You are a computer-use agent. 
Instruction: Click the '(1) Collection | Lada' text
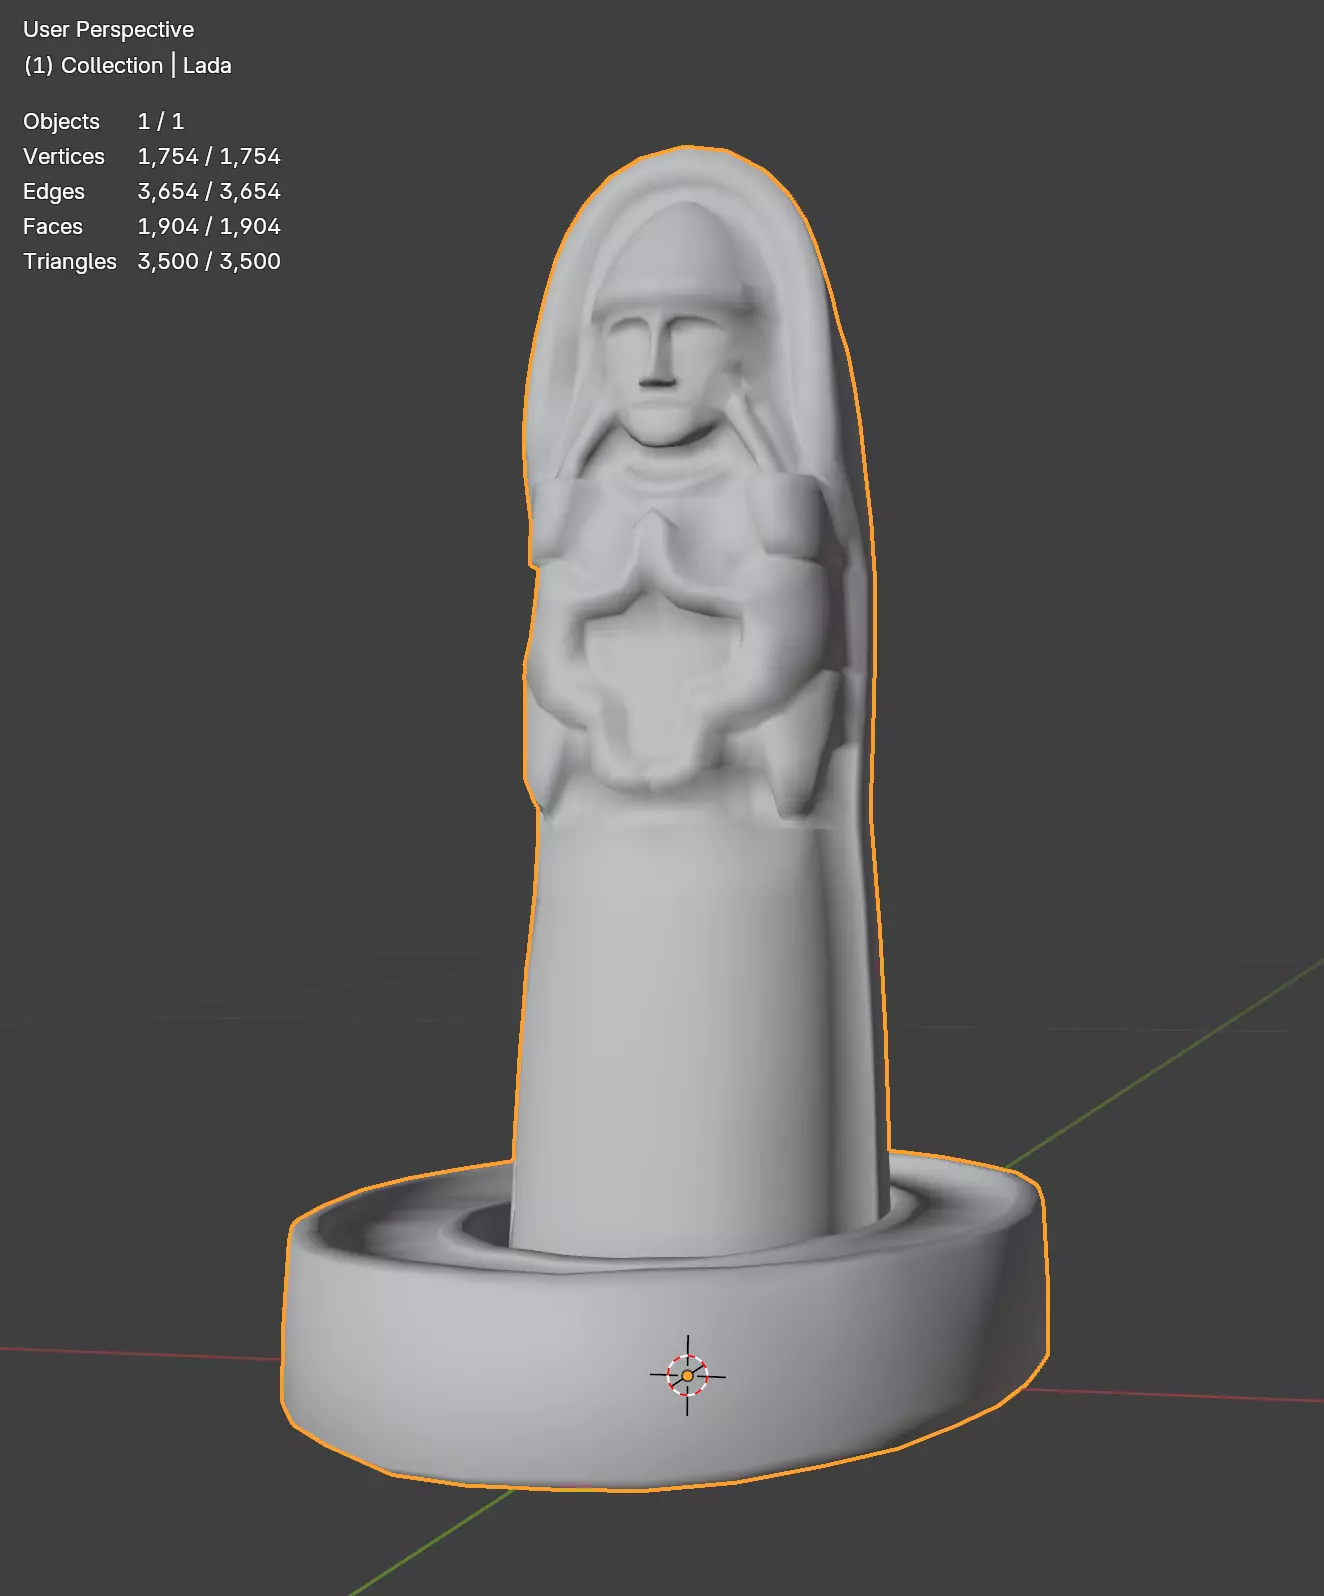127,66
